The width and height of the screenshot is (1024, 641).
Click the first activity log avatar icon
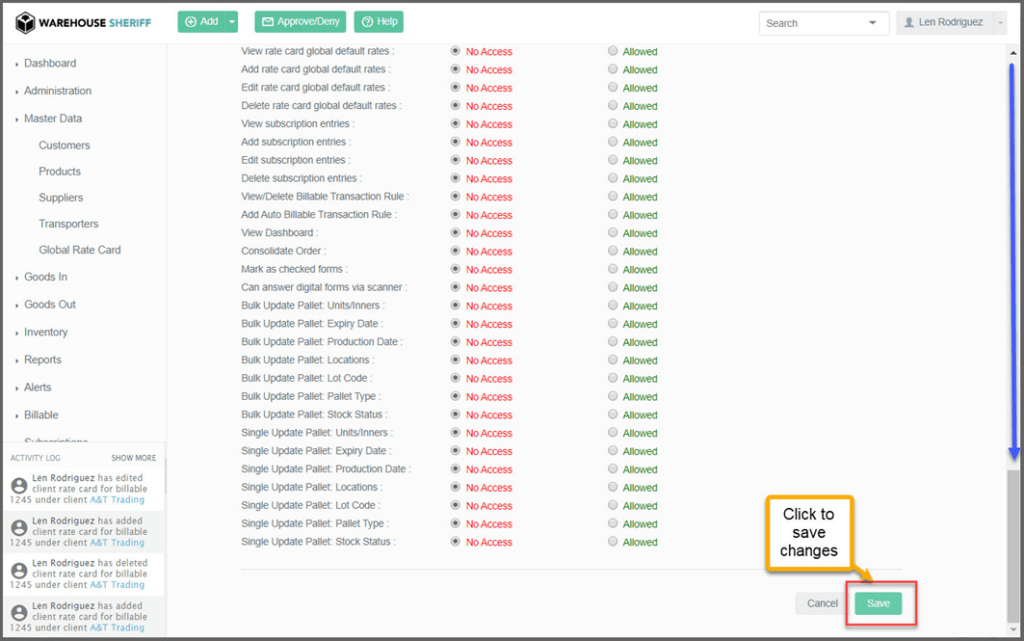[x=18, y=485]
